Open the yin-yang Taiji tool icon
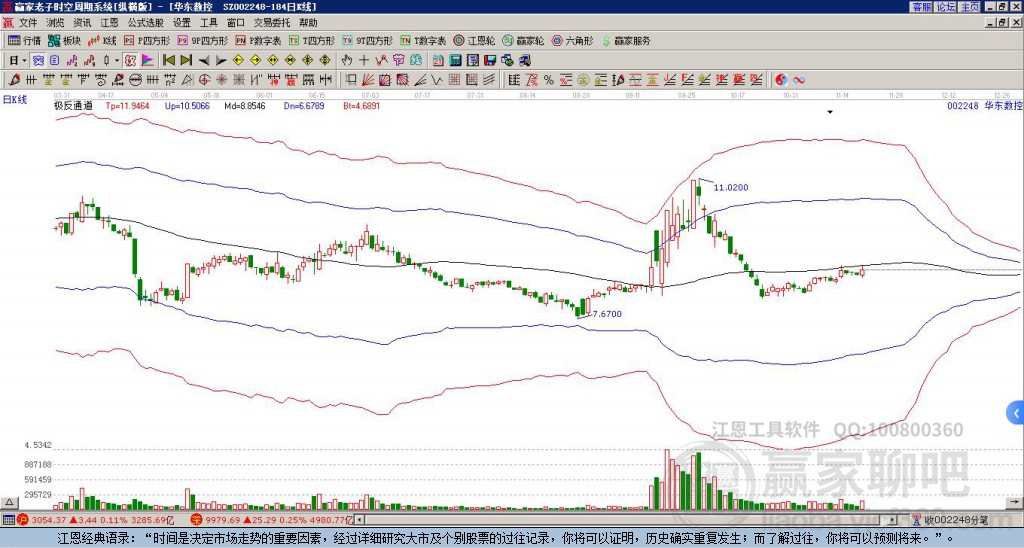Screen dimensions: 1024x548 coord(781,80)
